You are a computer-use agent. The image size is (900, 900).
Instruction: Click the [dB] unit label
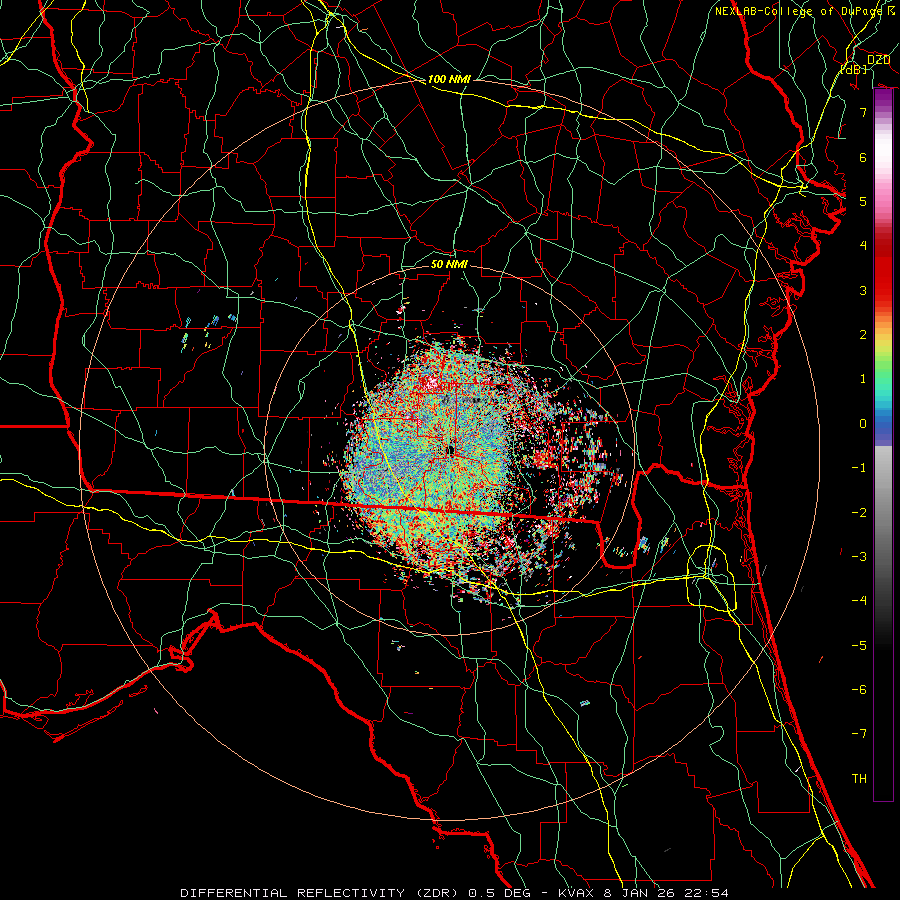[854, 69]
